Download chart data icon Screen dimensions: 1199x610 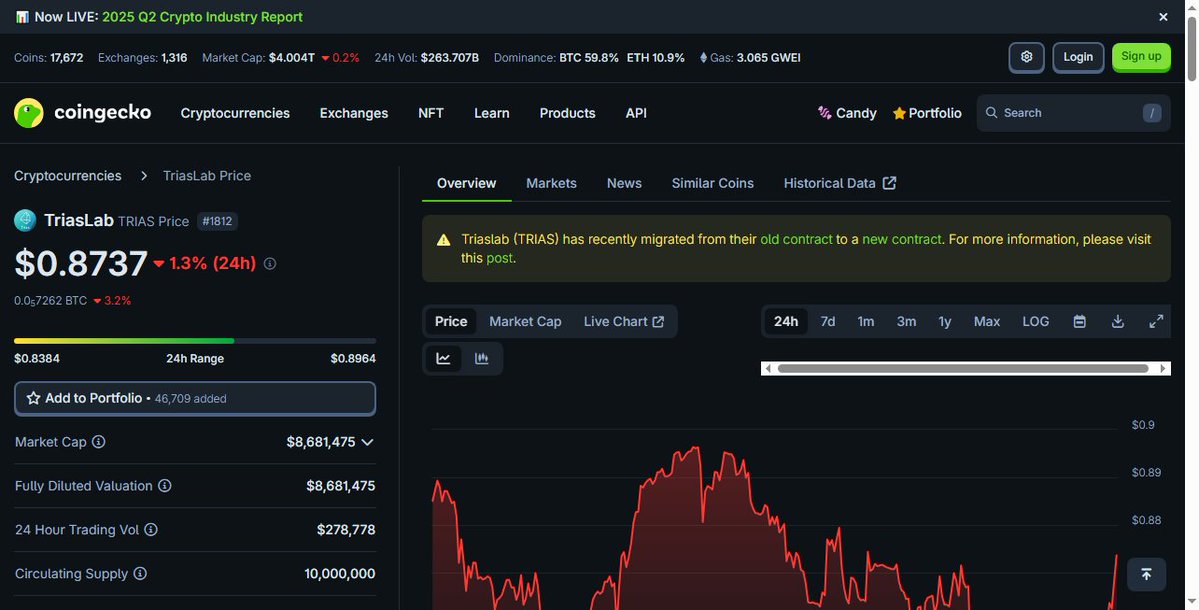(x=1117, y=322)
